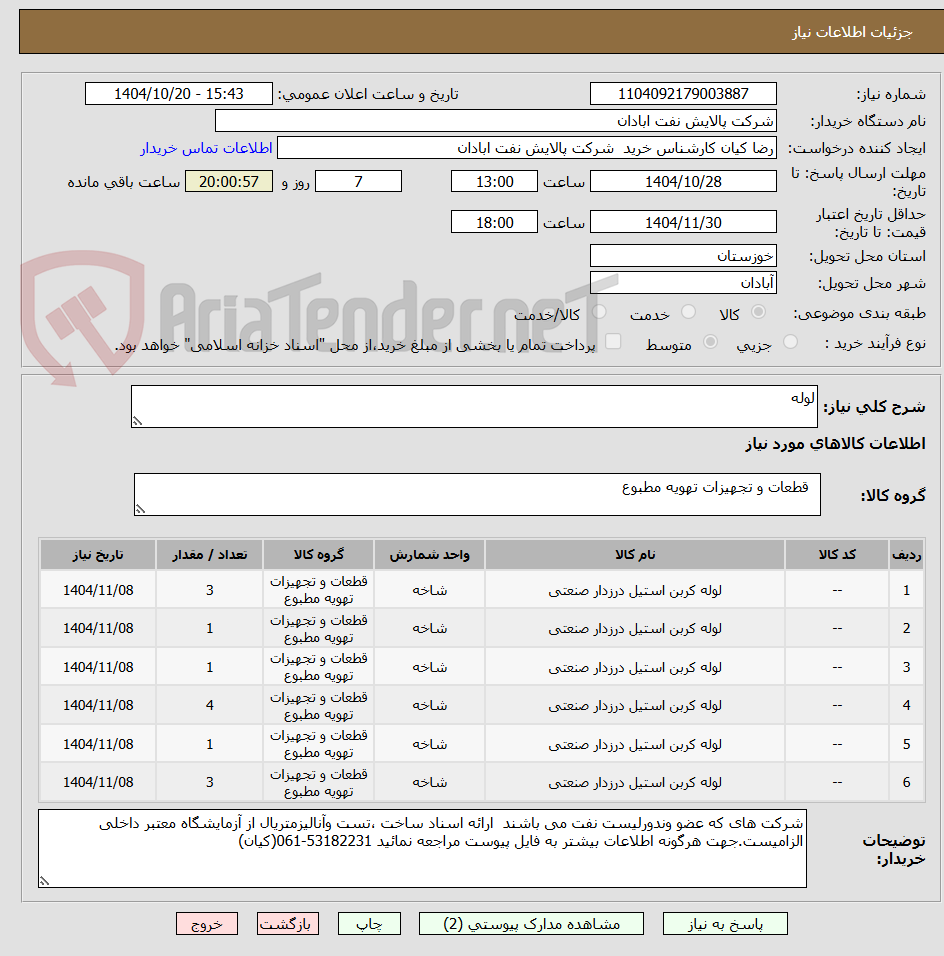Screen dimensions: 944x956
Task: Click the شماره نیاز number field
Action: [x=683, y=93]
